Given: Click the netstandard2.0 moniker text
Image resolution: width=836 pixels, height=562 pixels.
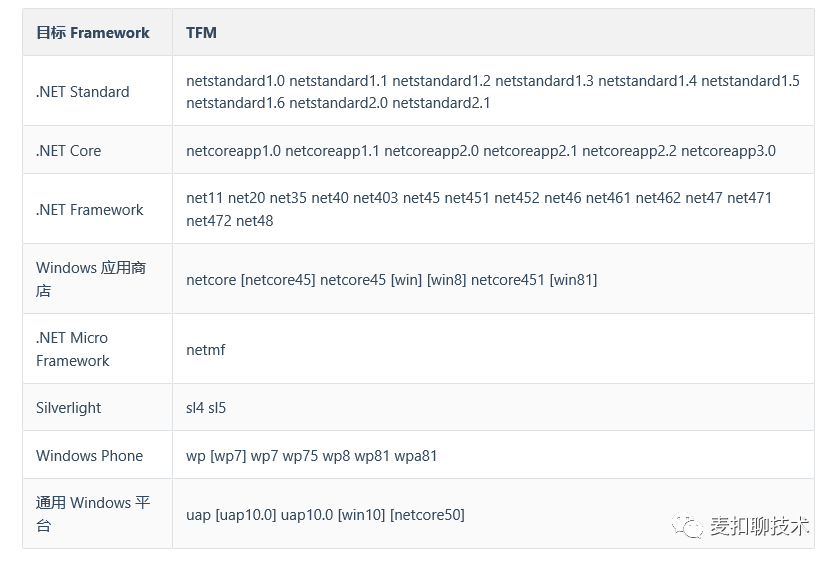Looking at the screenshot, I should tap(338, 103).
